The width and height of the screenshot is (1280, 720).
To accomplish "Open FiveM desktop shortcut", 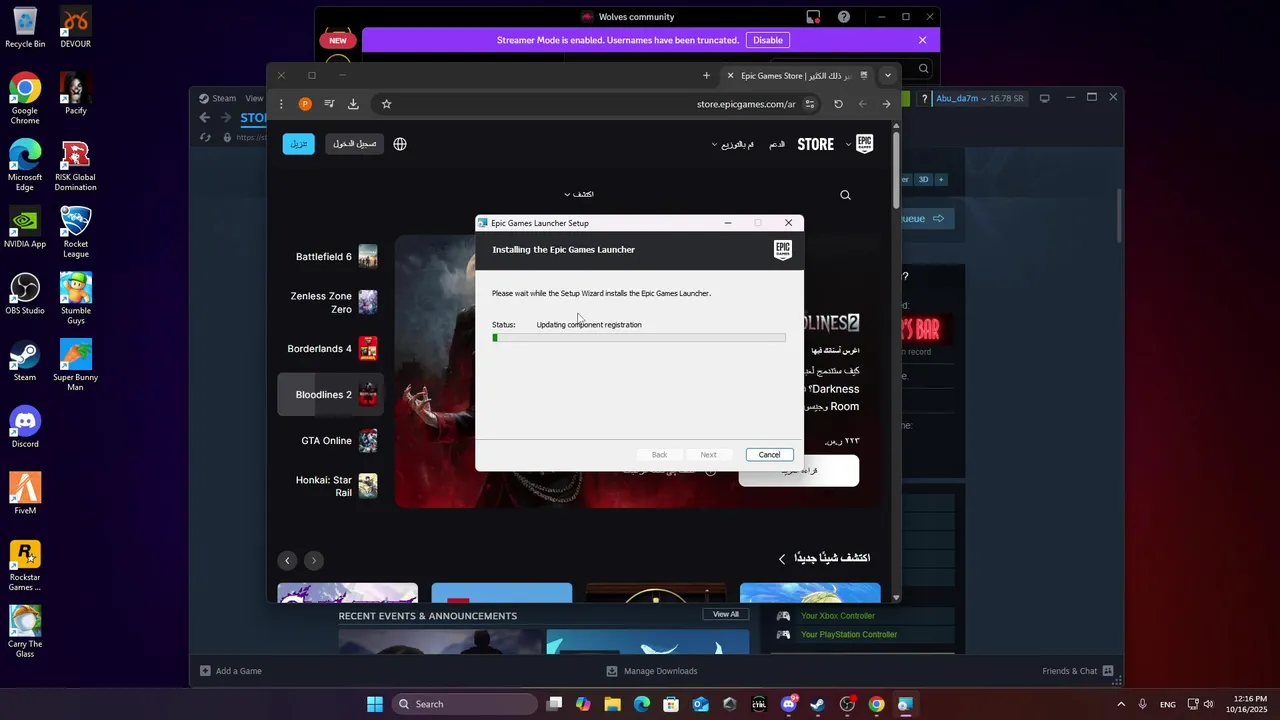I will [25, 495].
